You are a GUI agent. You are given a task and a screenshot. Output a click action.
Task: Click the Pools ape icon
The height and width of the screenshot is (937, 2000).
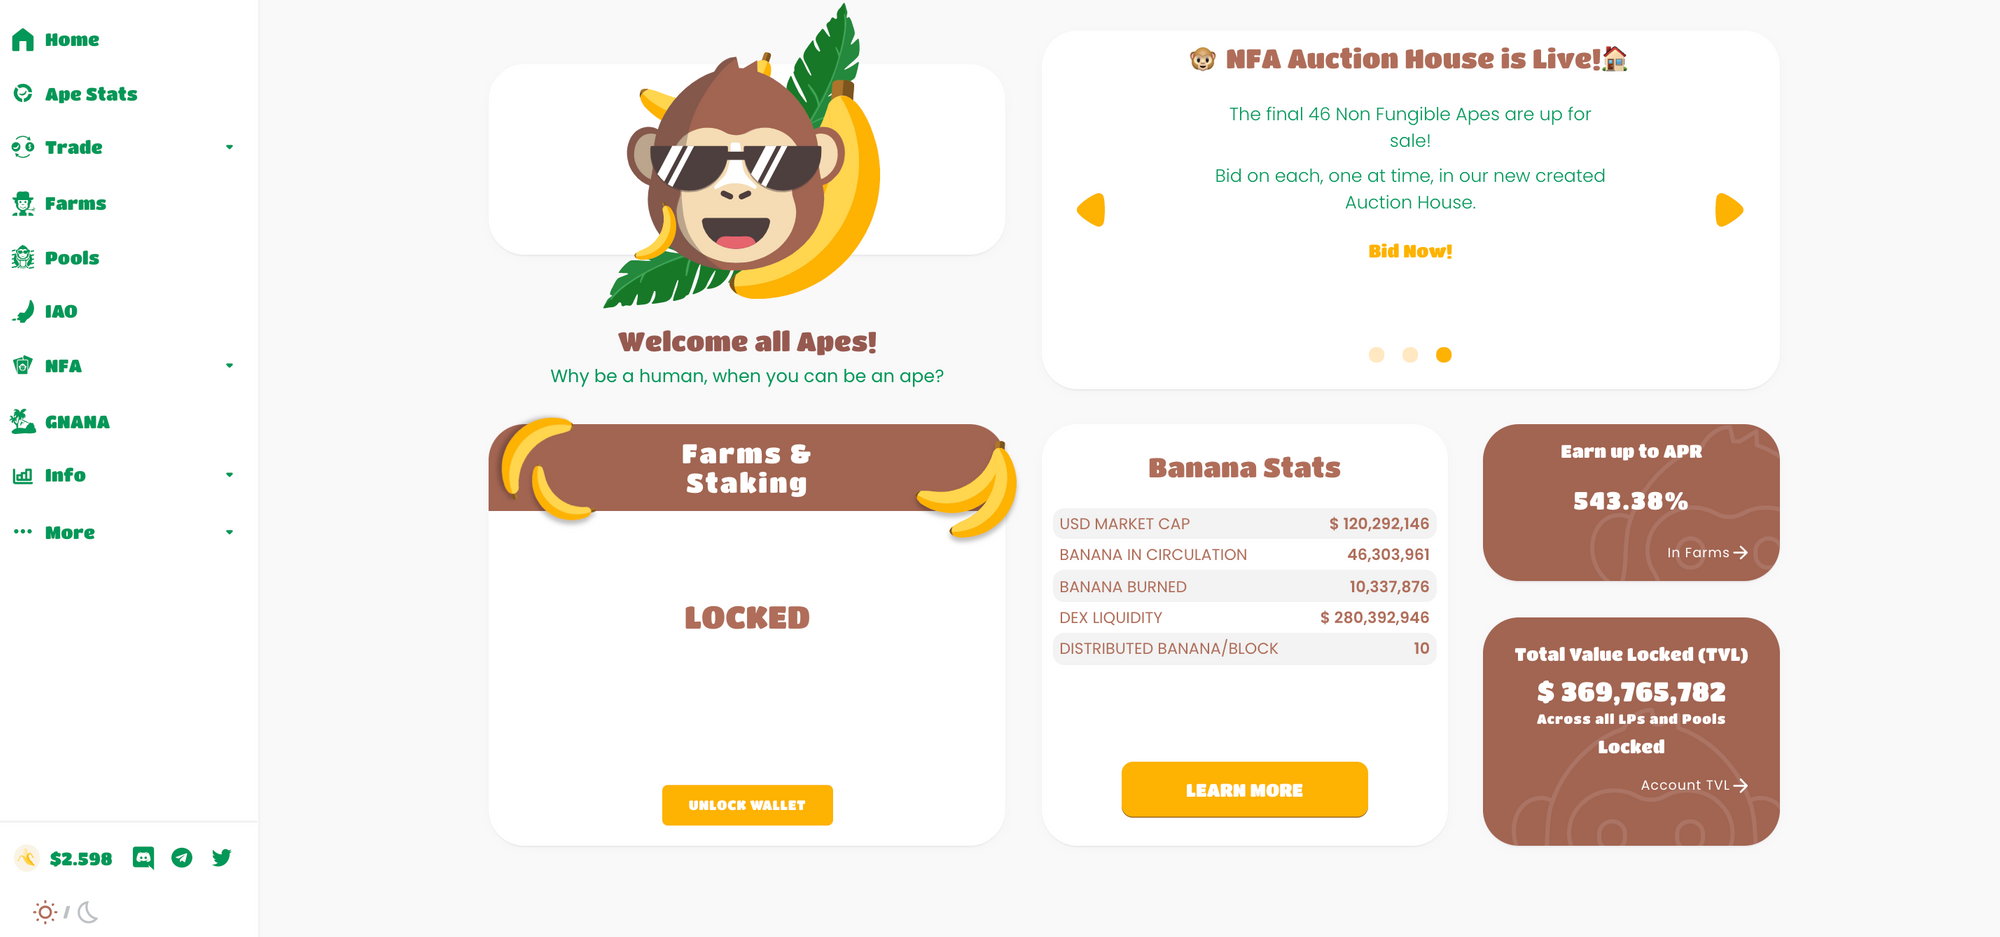point(23,257)
